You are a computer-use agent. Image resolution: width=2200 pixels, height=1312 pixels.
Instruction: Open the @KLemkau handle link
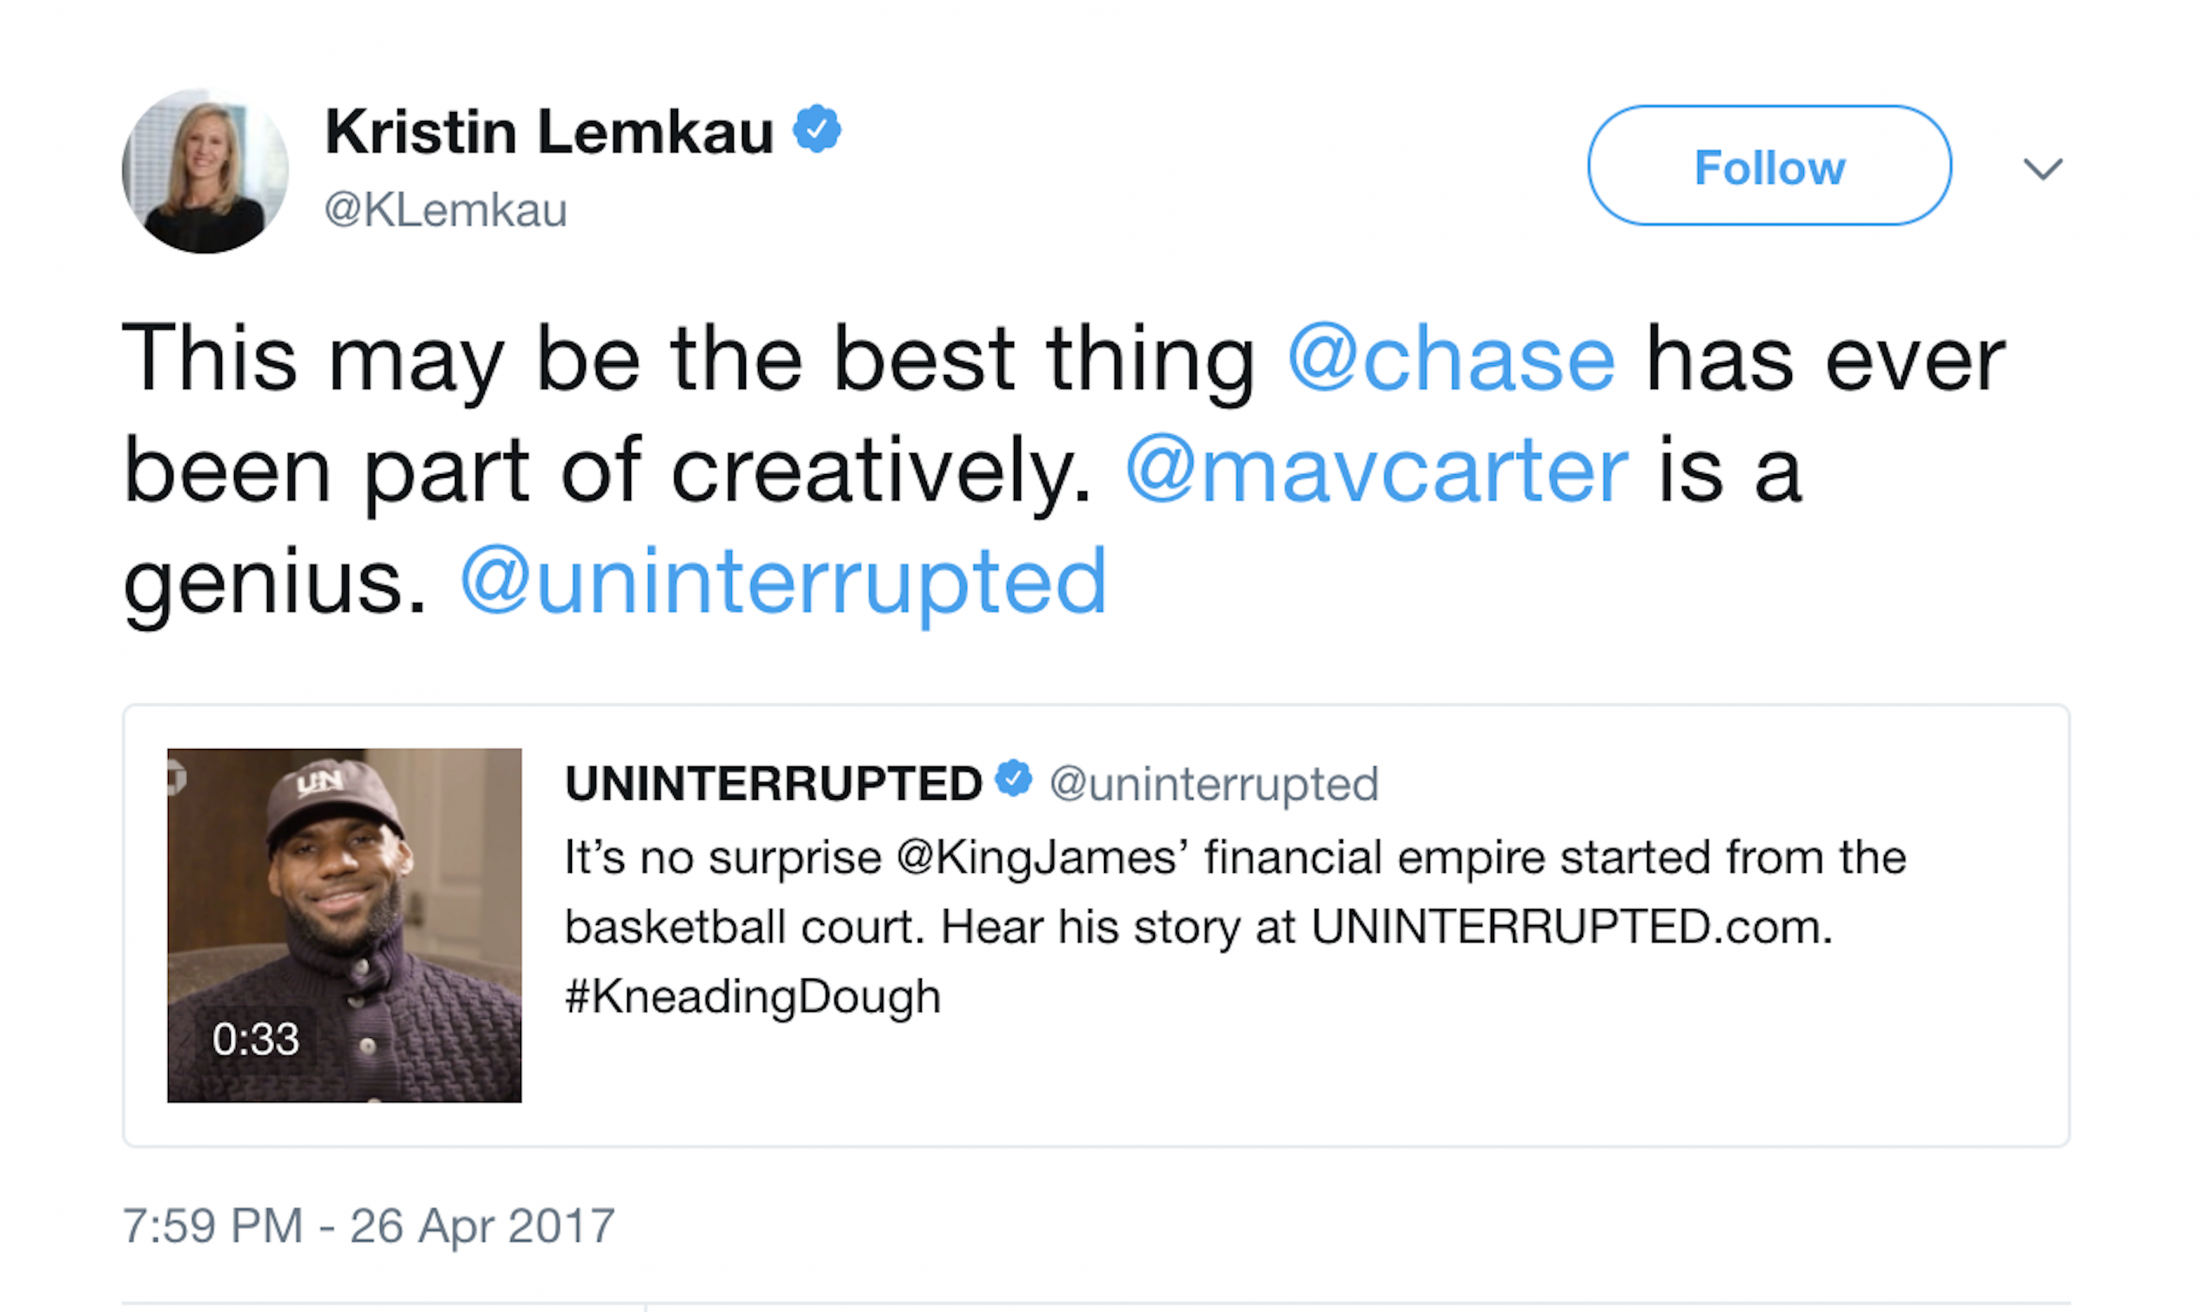point(445,210)
